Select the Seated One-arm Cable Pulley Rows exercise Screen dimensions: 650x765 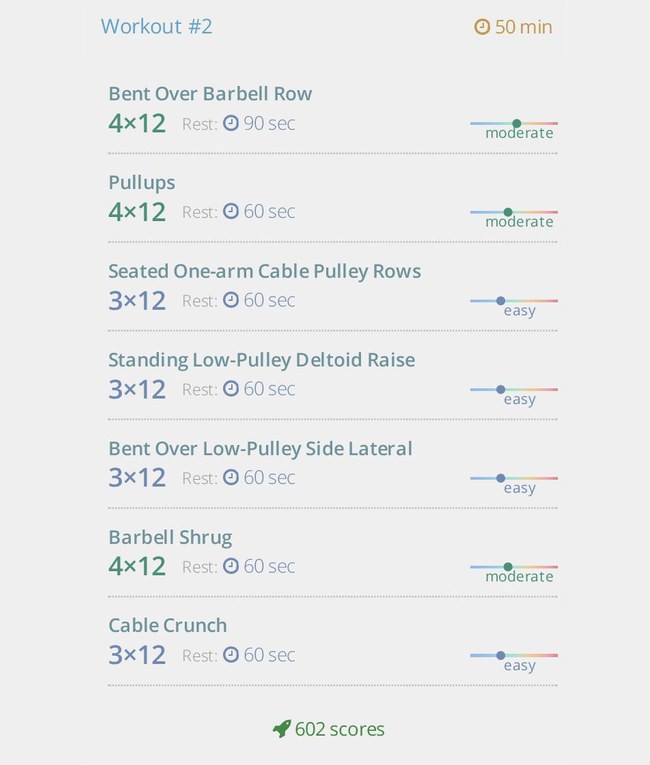pos(264,271)
